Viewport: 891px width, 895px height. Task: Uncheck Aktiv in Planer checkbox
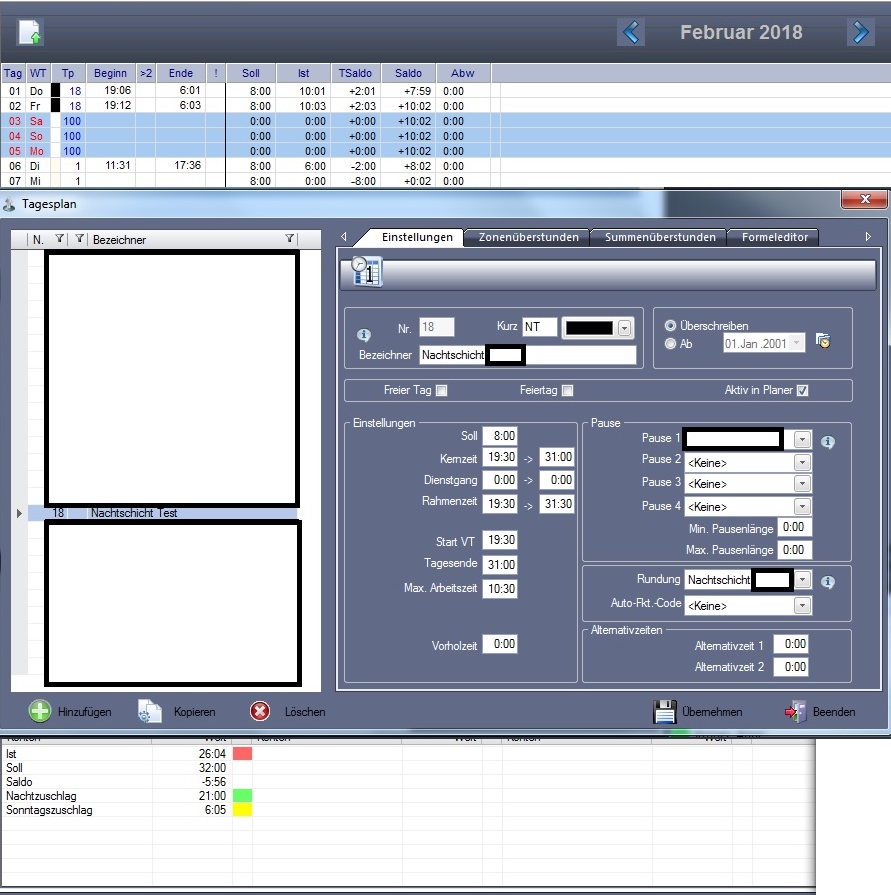801,391
